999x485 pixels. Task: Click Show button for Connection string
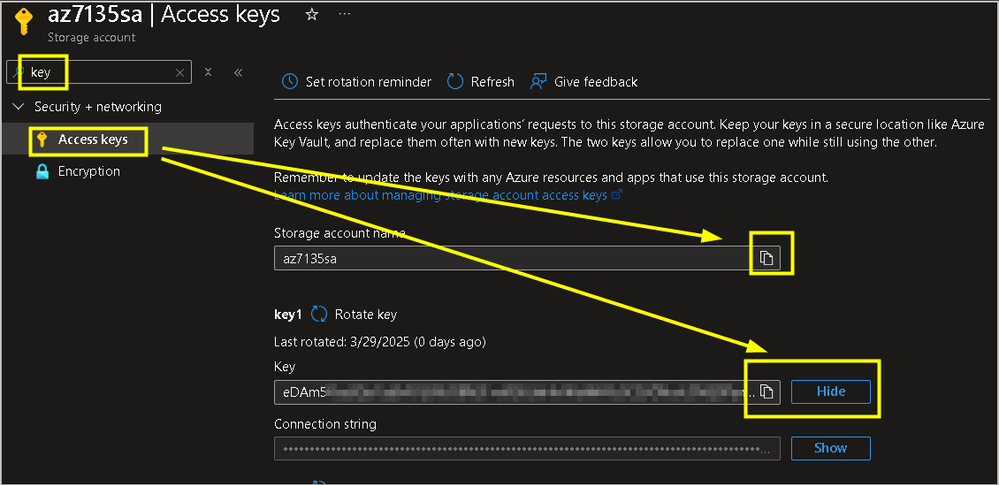pos(831,448)
